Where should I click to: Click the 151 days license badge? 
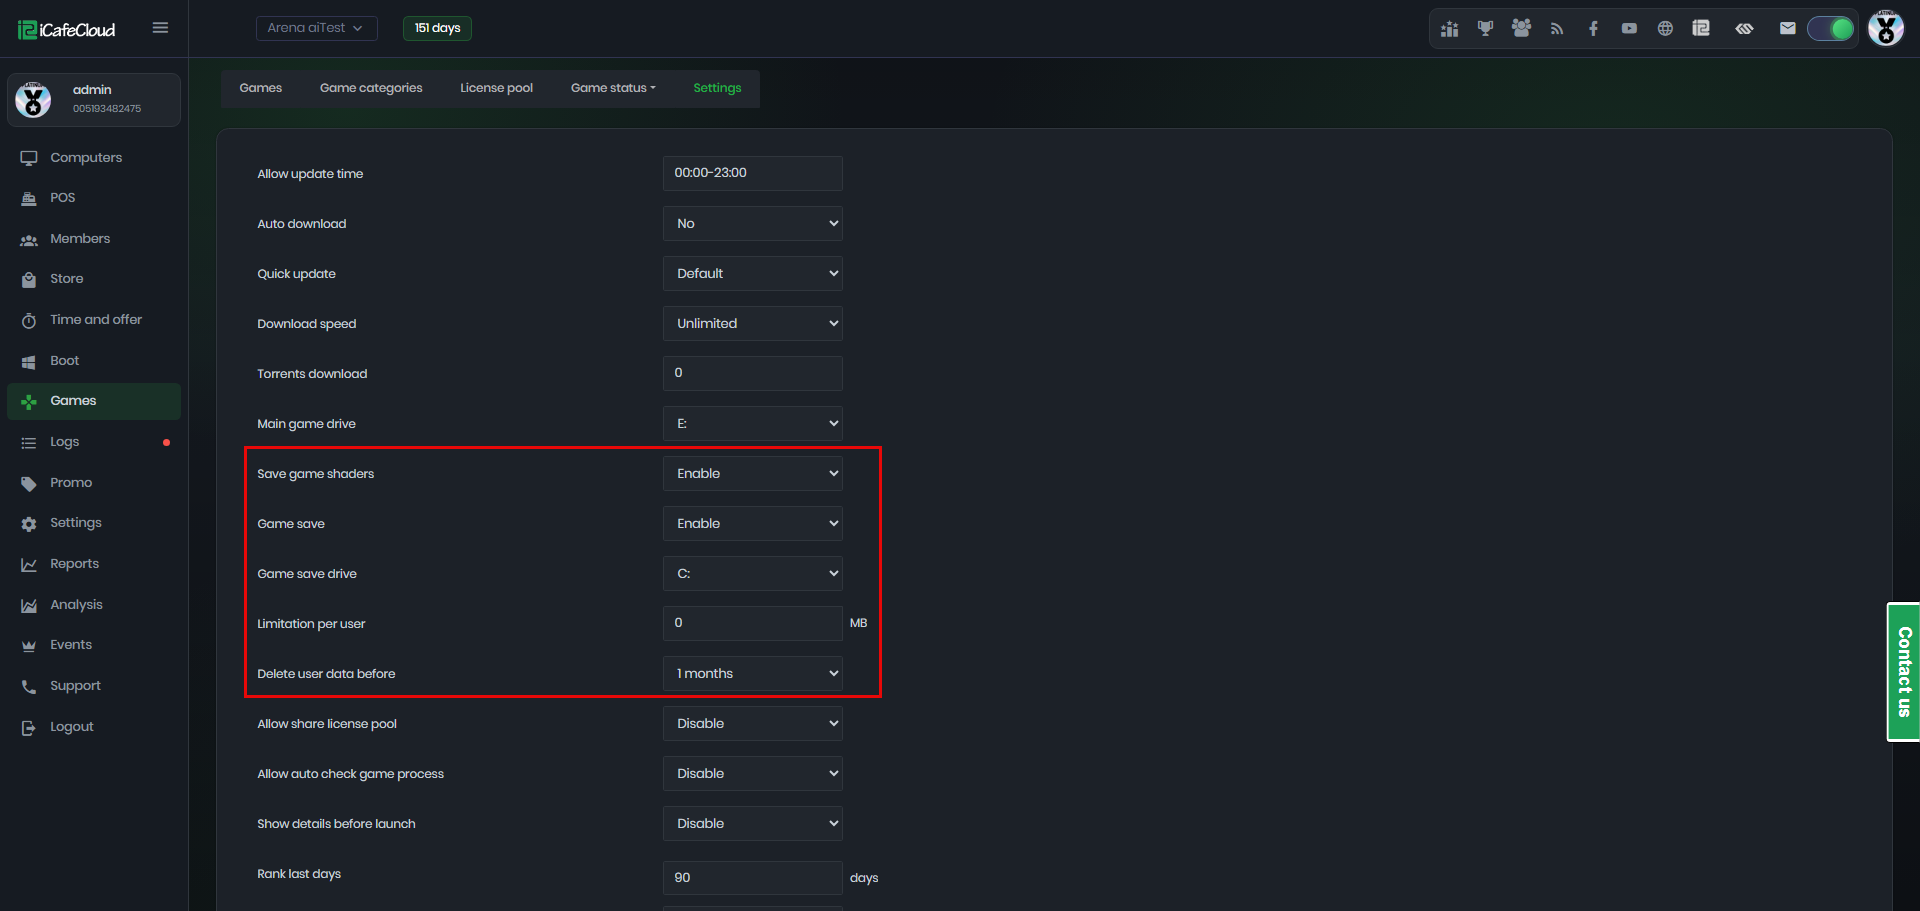tap(437, 28)
